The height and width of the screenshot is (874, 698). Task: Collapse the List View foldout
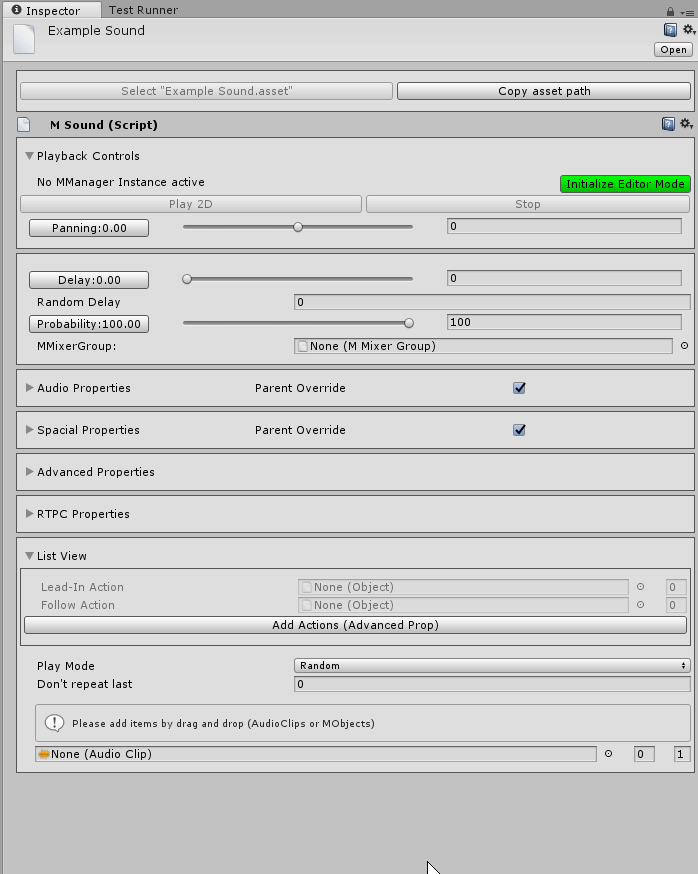30,556
